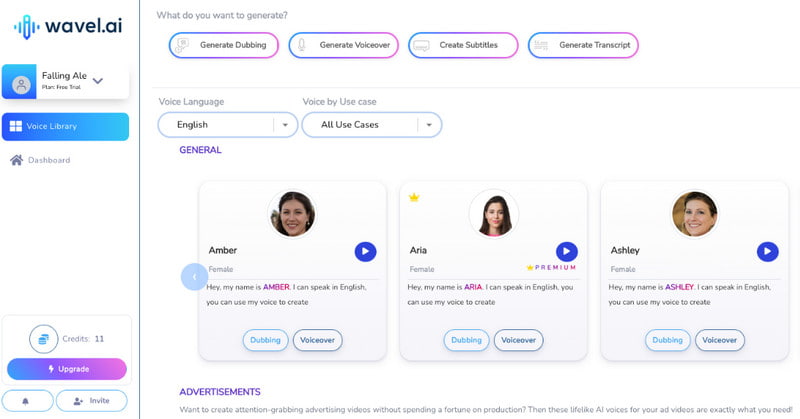Click the Upgrade plan button

pyautogui.click(x=67, y=369)
